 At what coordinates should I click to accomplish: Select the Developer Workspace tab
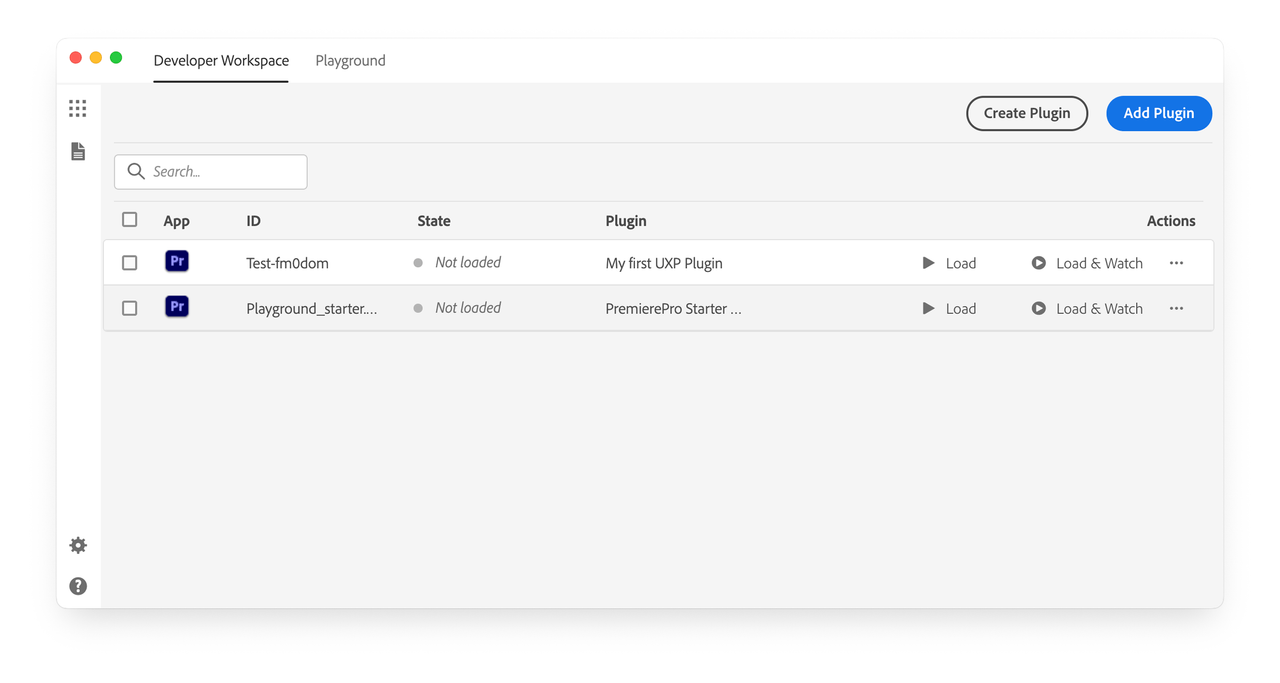tap(220, 60)
